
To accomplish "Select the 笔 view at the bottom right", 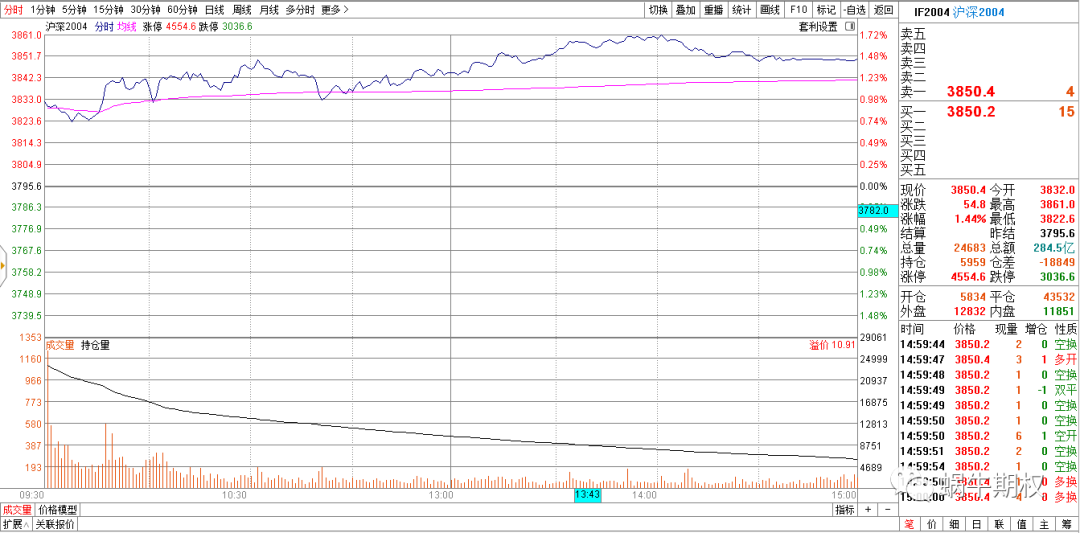I will pyautogui.click(x=909, y=525).
